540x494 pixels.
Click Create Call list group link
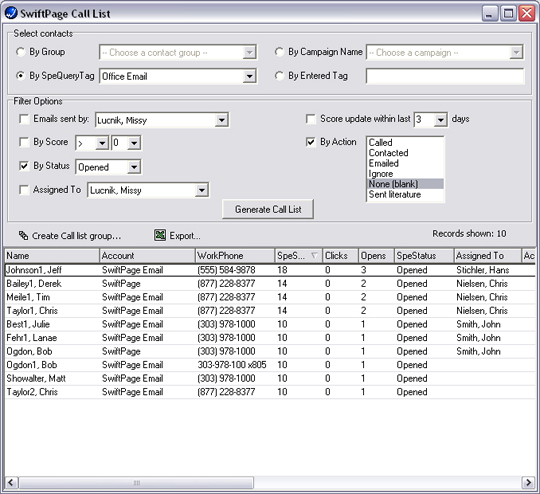point(76,236)
